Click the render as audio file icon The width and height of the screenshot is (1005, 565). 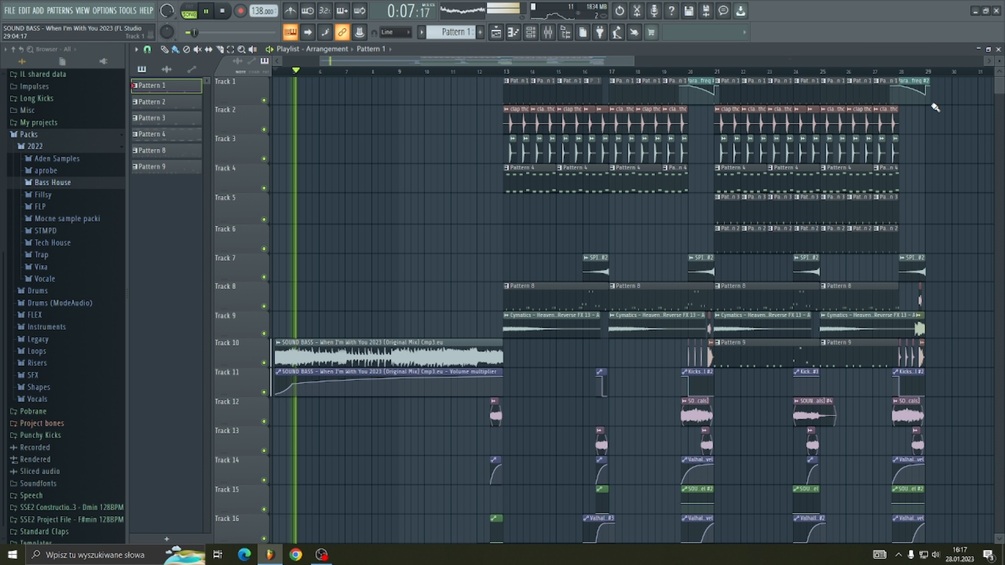click(706, 11)
